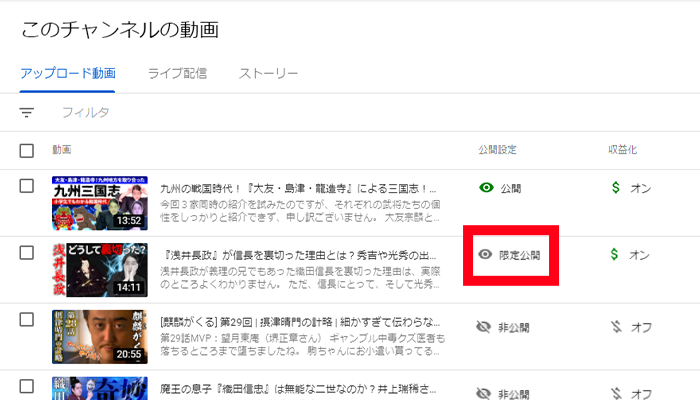Click the green dollar icon for 九州の戦国時代 video

[x=616, y=188]
